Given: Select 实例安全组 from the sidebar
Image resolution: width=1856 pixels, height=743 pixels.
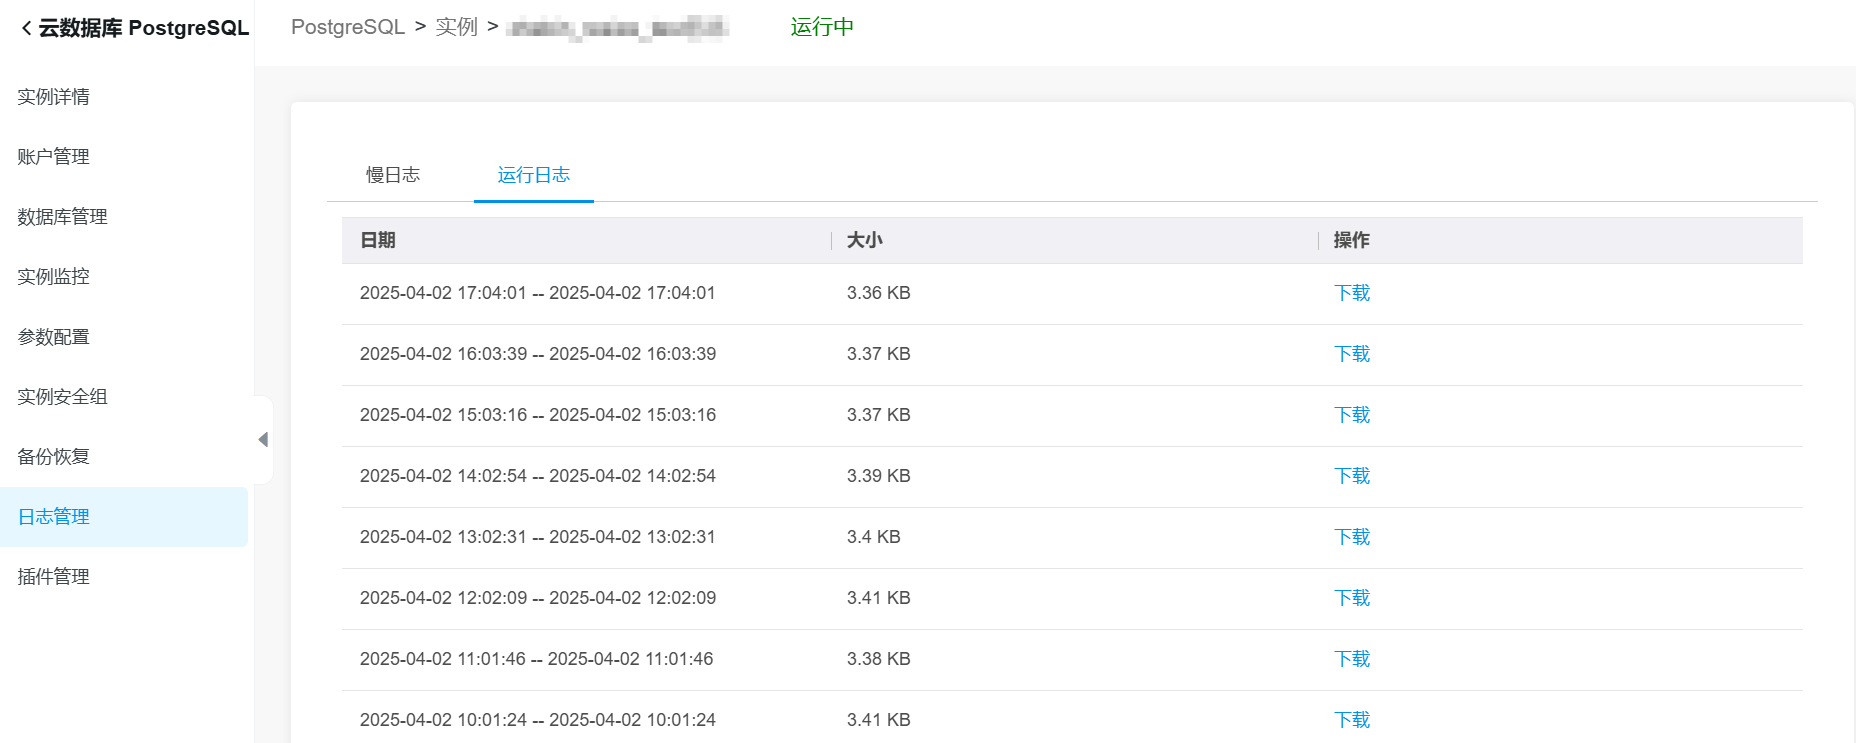Looking at the screenshot, I should pyautogui.click(x=62, y=397).
